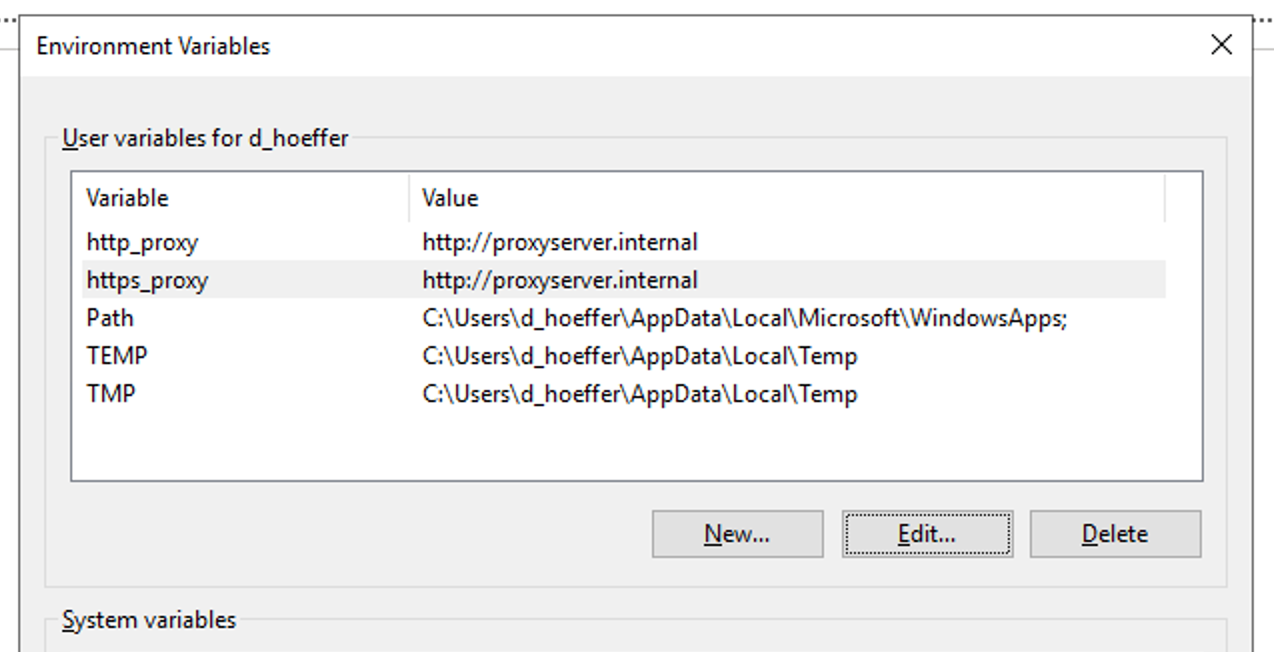The width and height of the screenshot is (1274, 652).
Task: Click the Environment Variables title bar text
Action: [153, 46]
